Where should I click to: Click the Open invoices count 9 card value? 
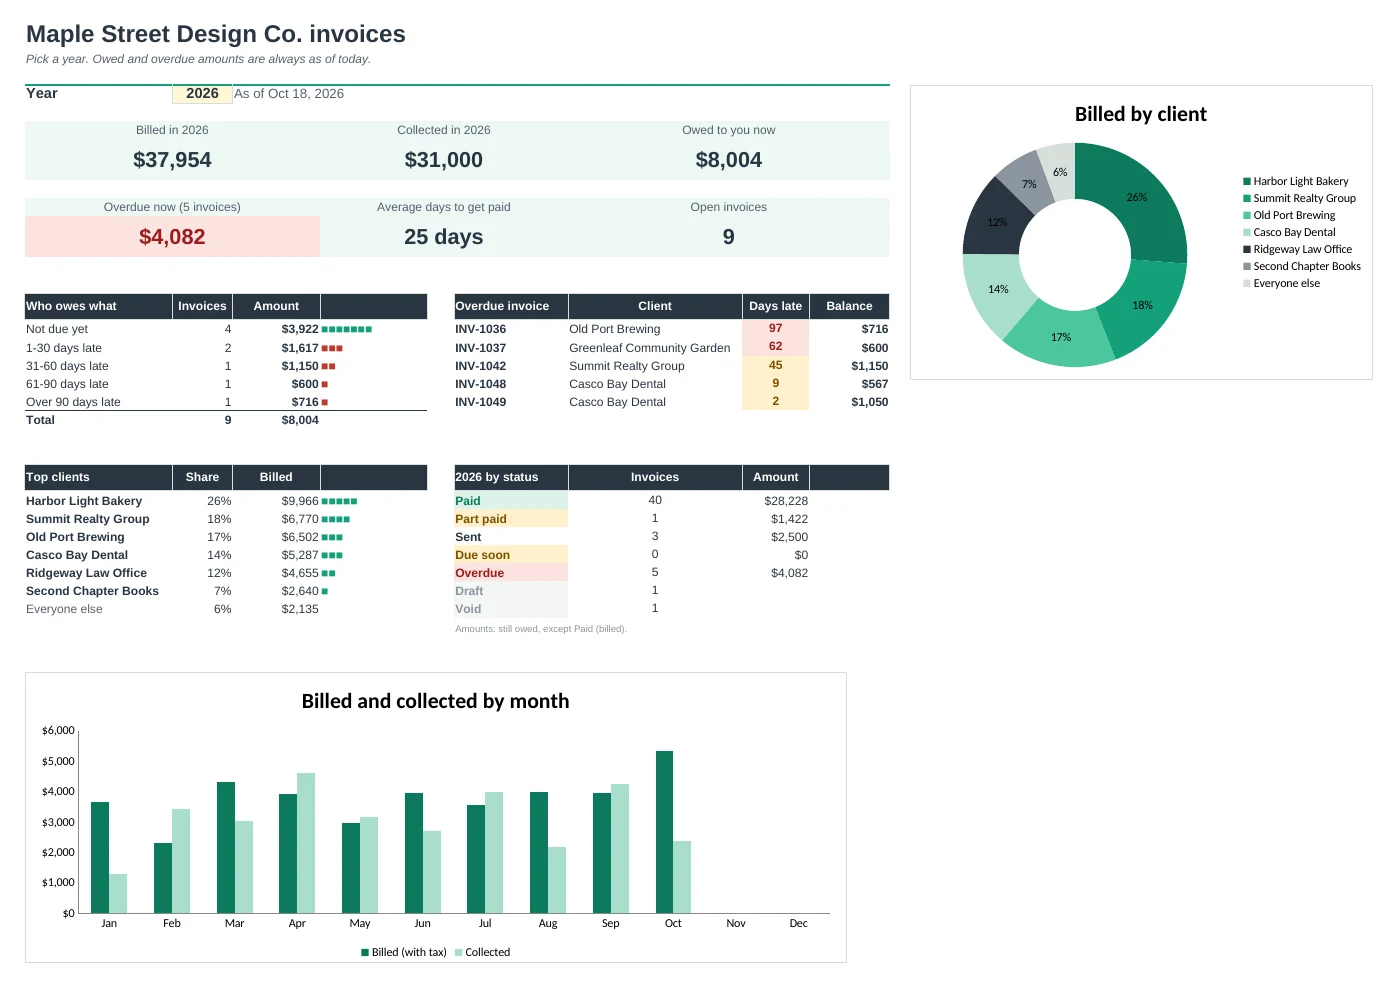(x=728, y=237)
